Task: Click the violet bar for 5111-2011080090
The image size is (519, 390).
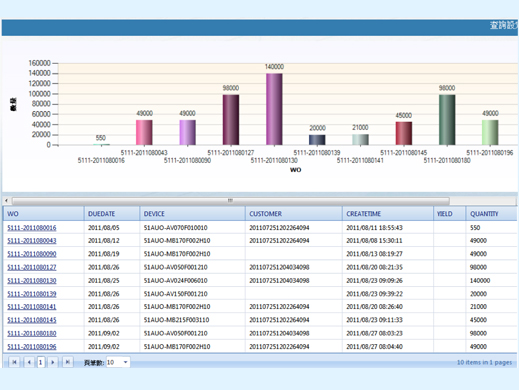Action: [x=187, y=132]
